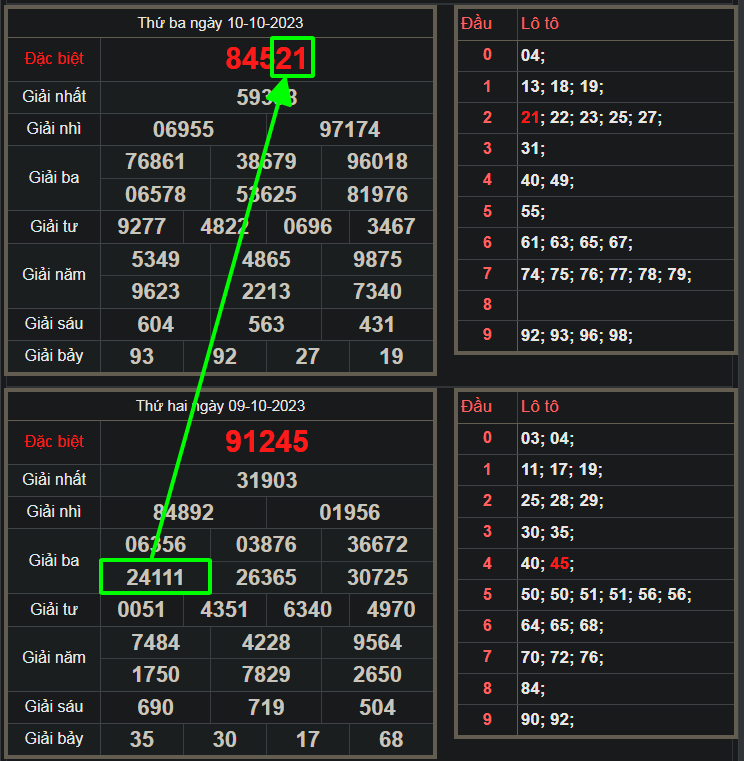Select fifth prize number 7340
Viewport: 744px width, 761px height.
click(x=377, y=292)
